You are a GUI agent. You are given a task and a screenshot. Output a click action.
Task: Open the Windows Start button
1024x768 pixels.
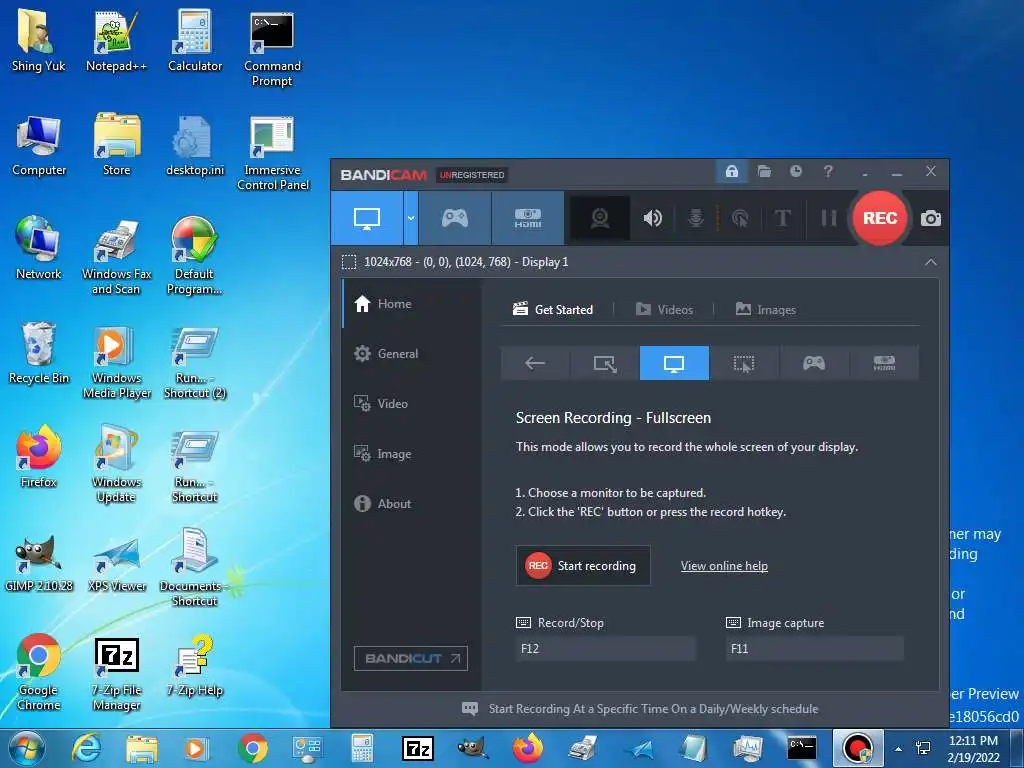(x=26, y=748)
